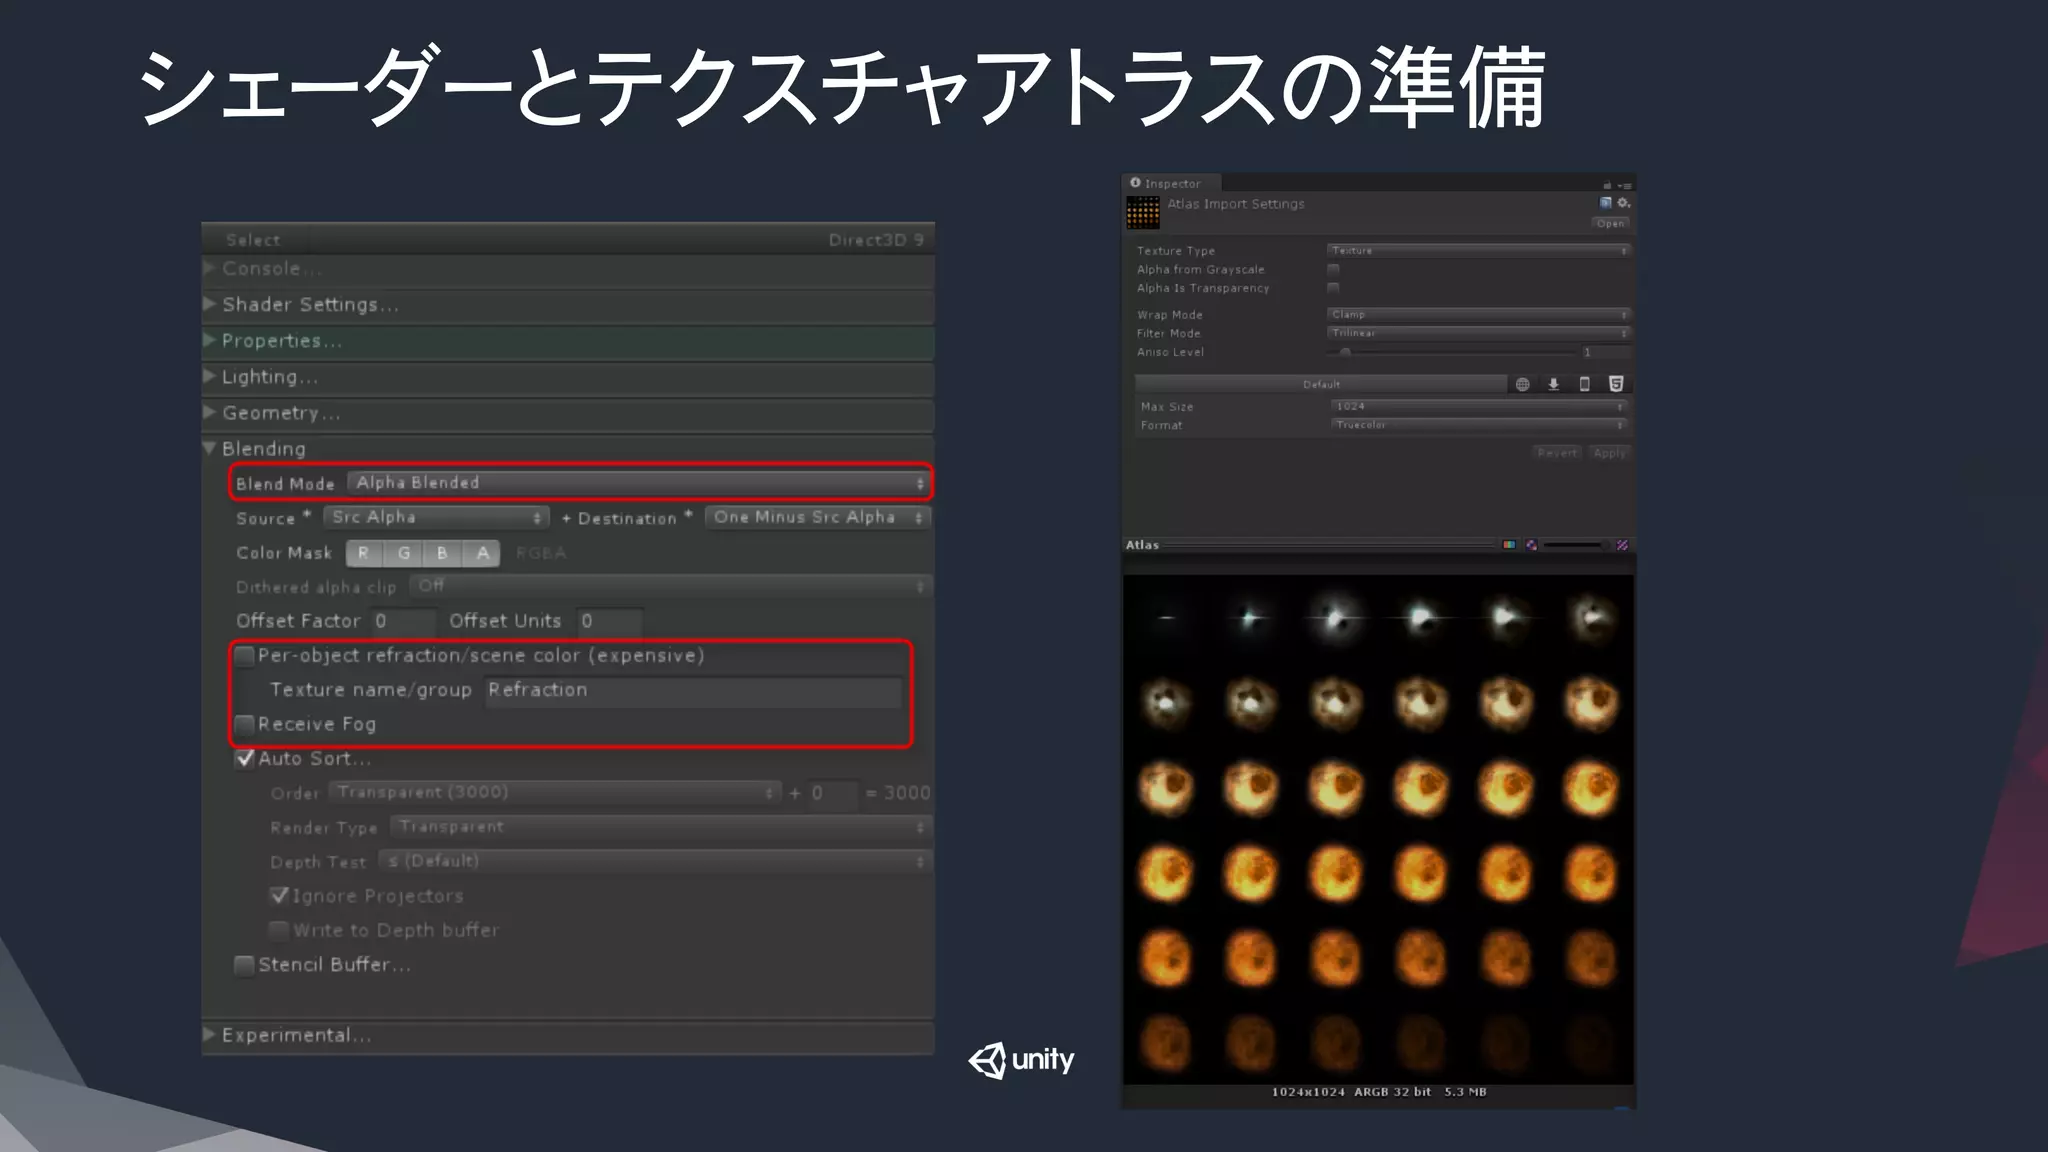Open the Inspector panel options menu
This screenshot has width=2048, height=1152.
1625,185
